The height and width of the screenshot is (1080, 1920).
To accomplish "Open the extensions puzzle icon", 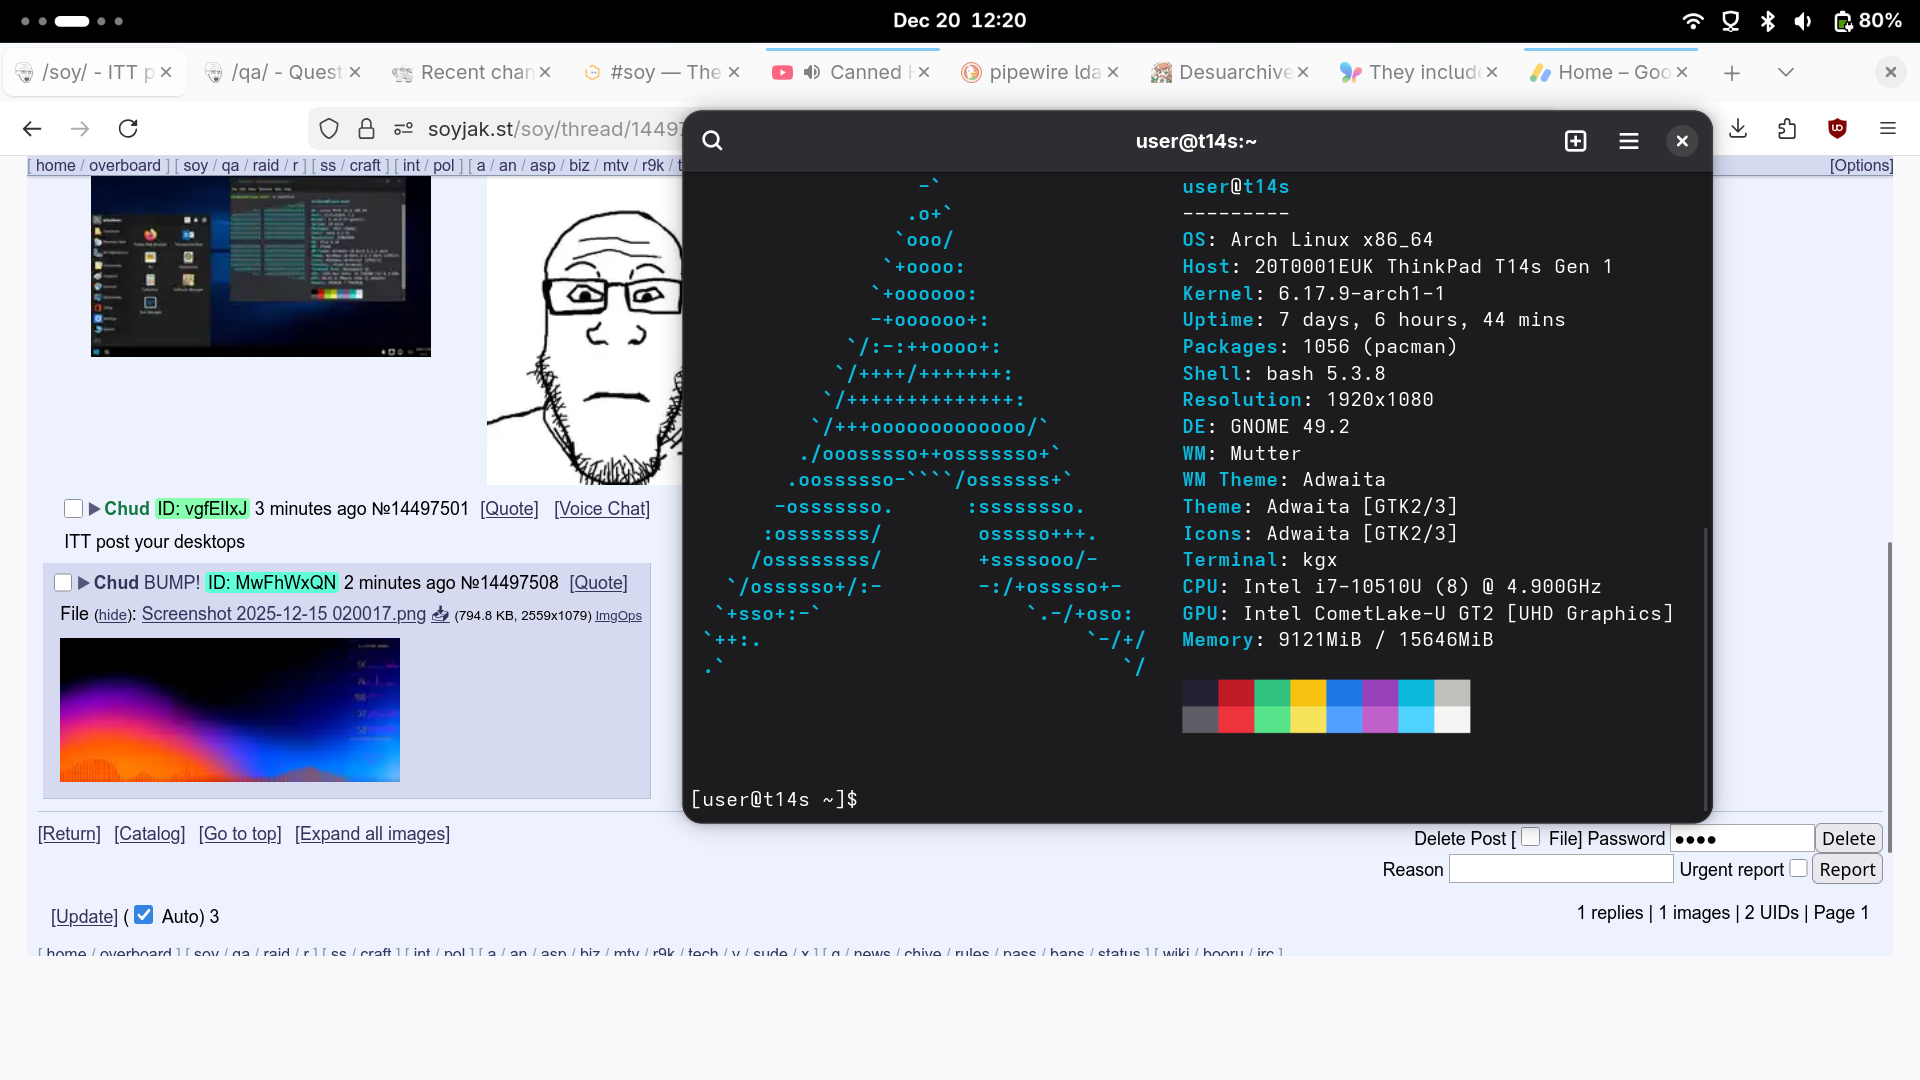I will pyautogui.click(x=1787, y=128).
